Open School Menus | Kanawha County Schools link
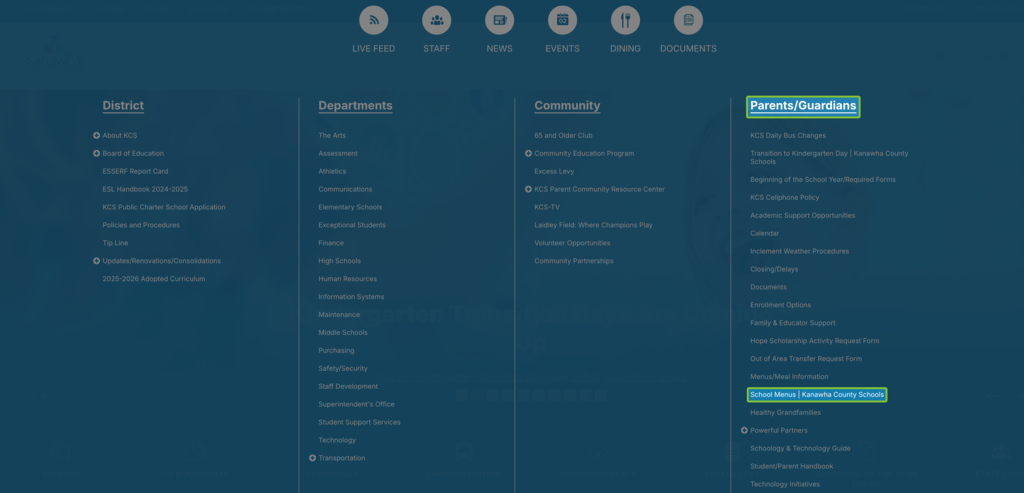1024x493 pixels. click(x=817, y=395)
